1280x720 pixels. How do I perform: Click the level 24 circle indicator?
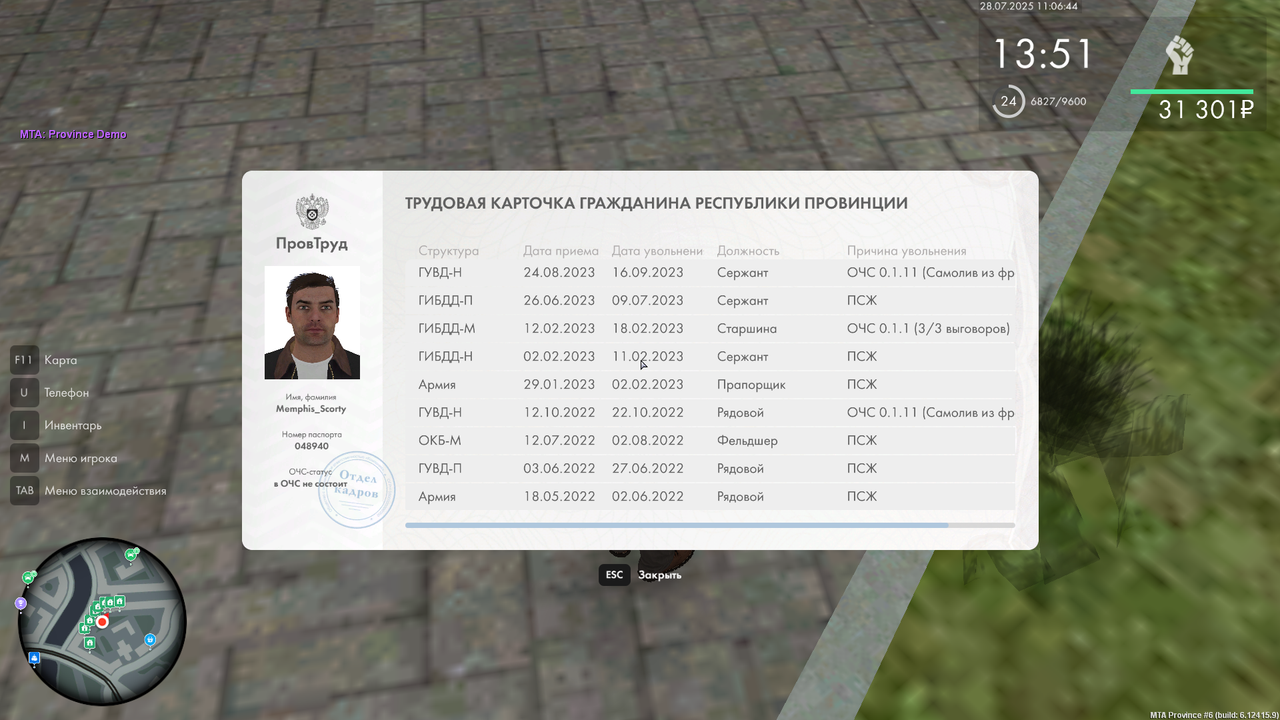coord(1008,101)
